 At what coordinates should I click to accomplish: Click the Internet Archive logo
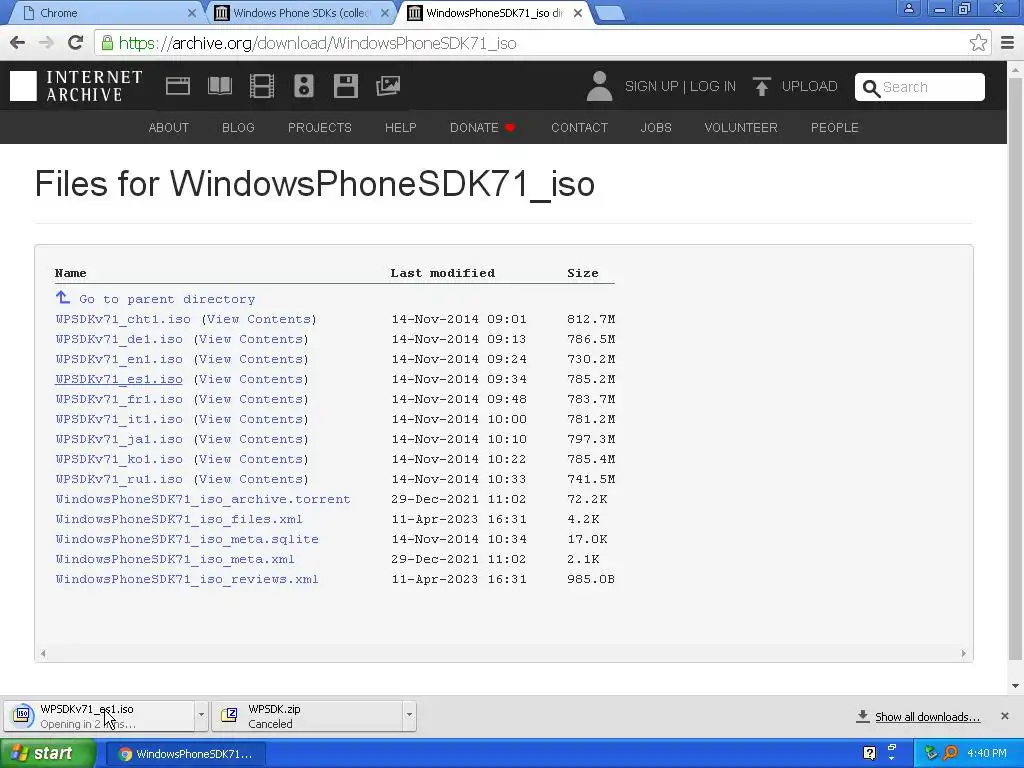click(x=76, y=86)
